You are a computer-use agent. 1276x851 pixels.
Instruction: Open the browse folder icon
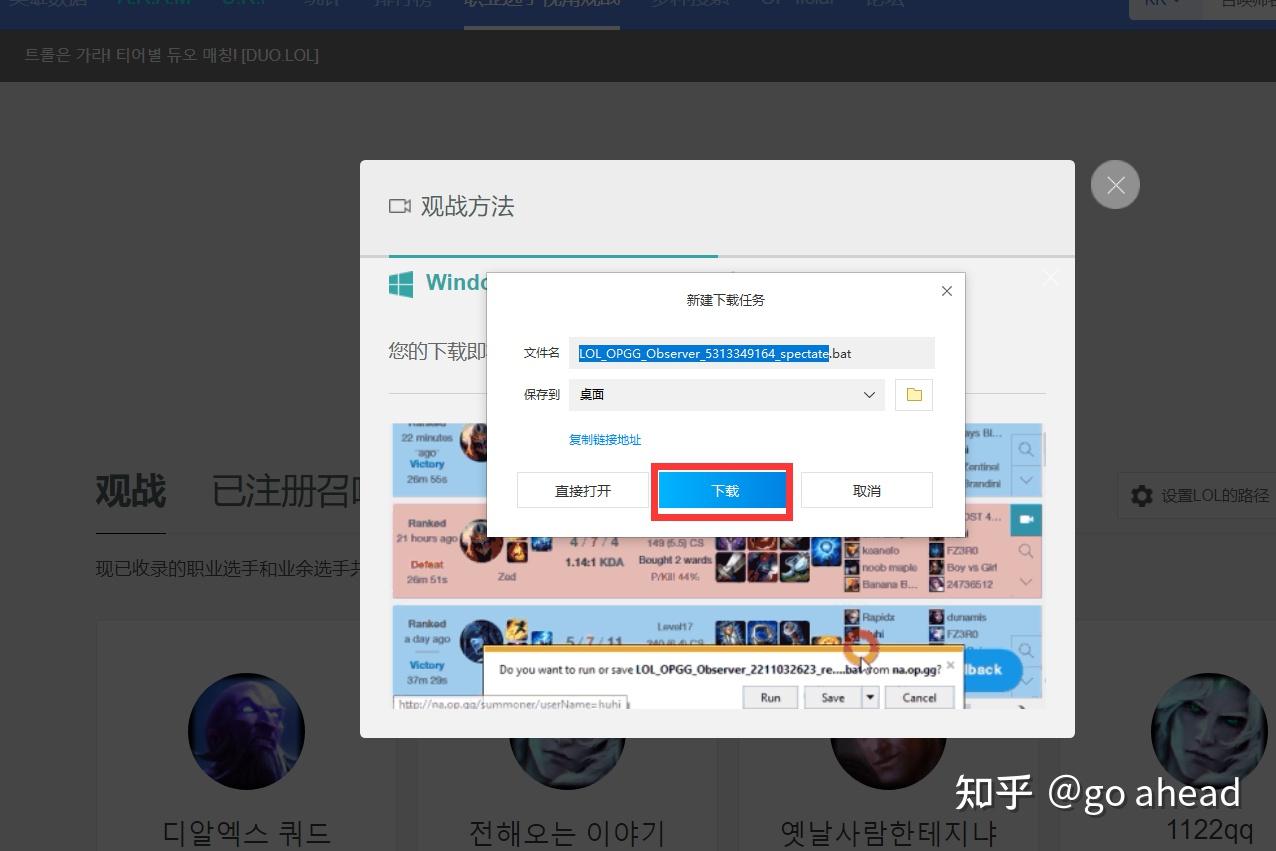(914, 394)
